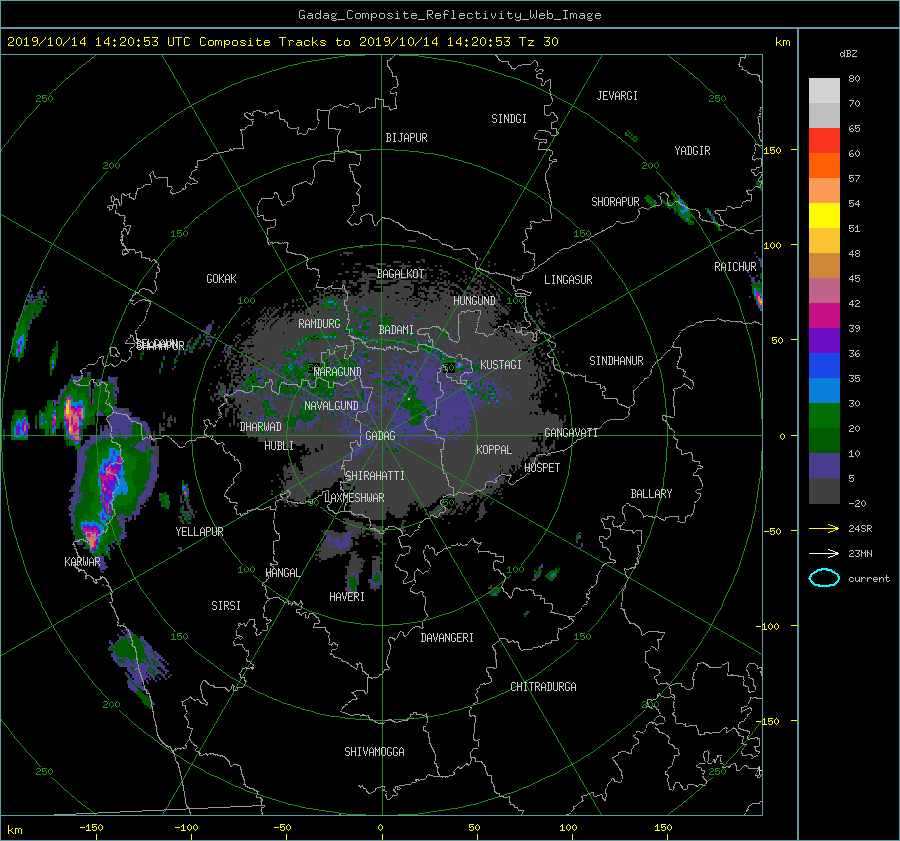Click the 30 dBZ green color swatch
Image resolution: width=900 pixels, height=841 pixels.
point(824,415)
